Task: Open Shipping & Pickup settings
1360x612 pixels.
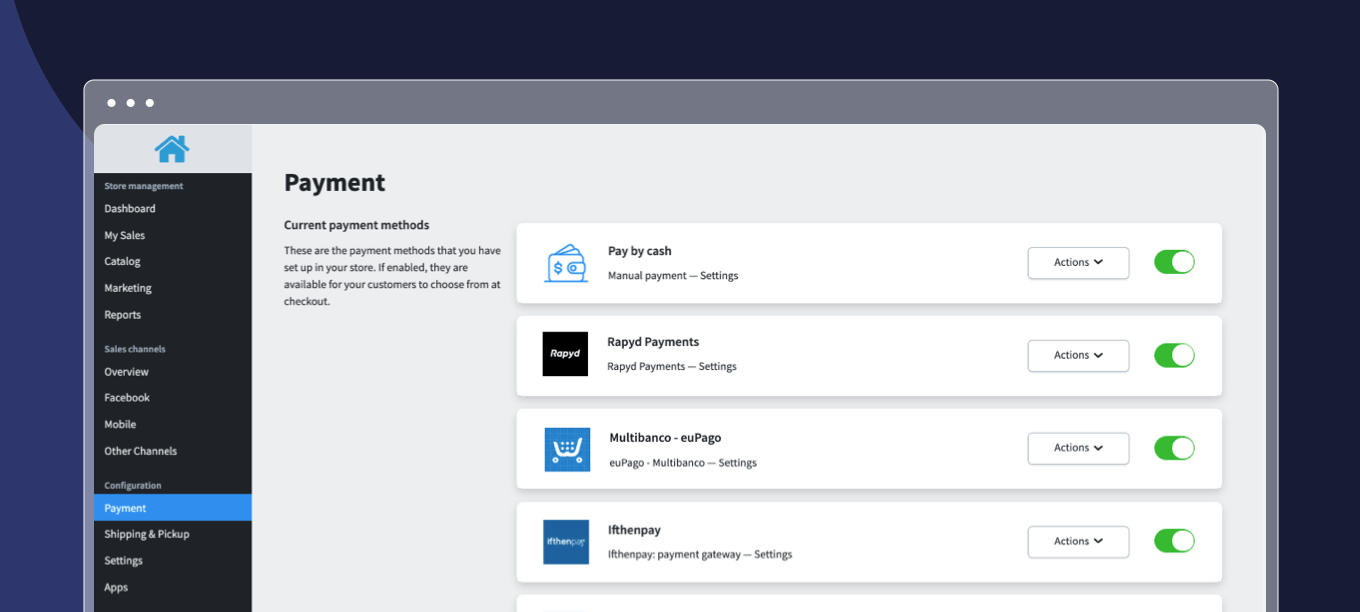Action: [147, 534]
